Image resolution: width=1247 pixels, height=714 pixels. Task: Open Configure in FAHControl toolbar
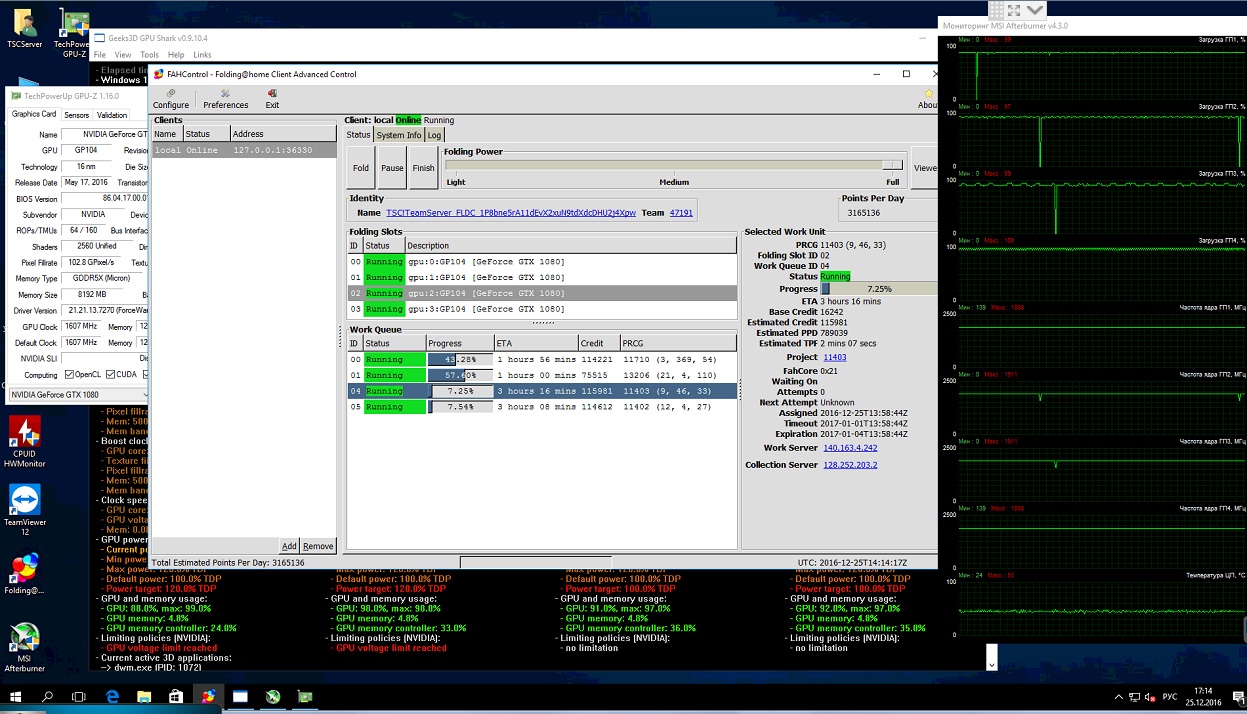[171, 99]
